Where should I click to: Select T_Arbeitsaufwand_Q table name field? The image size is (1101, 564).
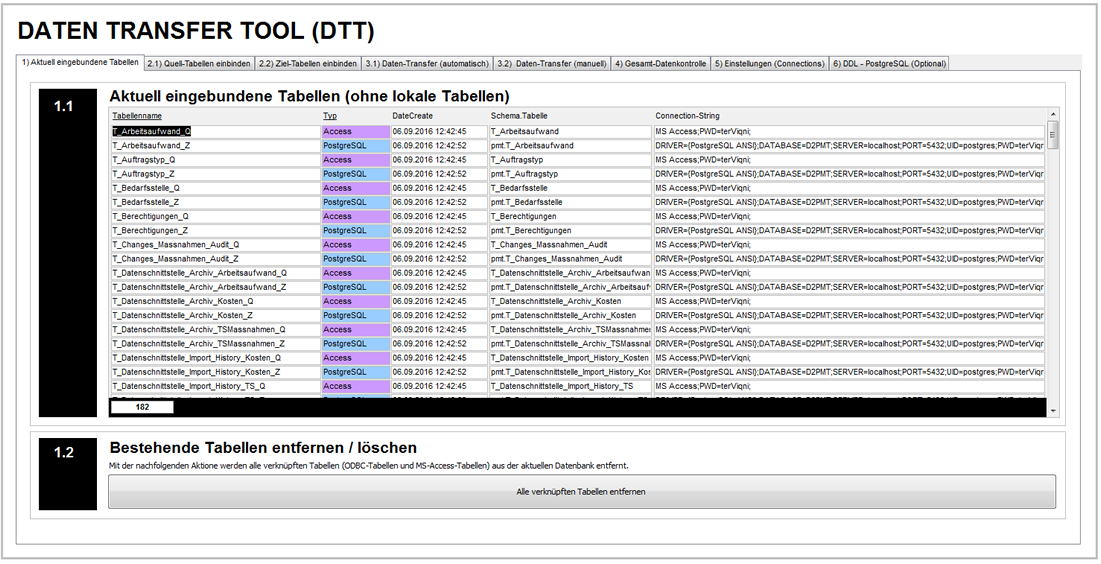pyautogui.click(x=214, y=131)
